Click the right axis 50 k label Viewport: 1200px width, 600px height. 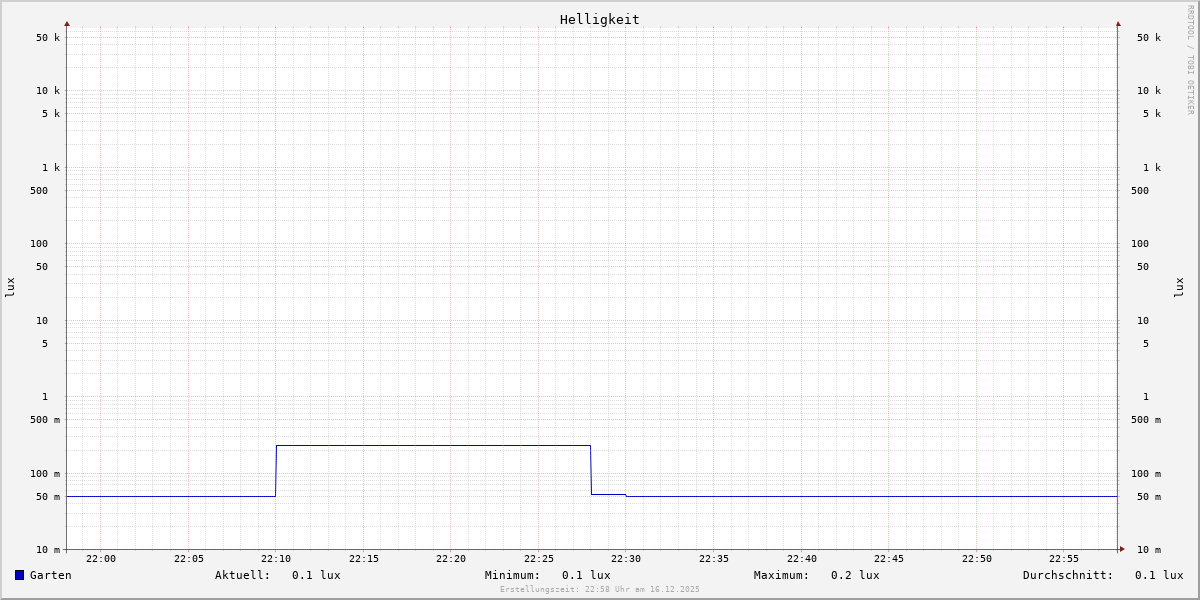coord(1149,38)
